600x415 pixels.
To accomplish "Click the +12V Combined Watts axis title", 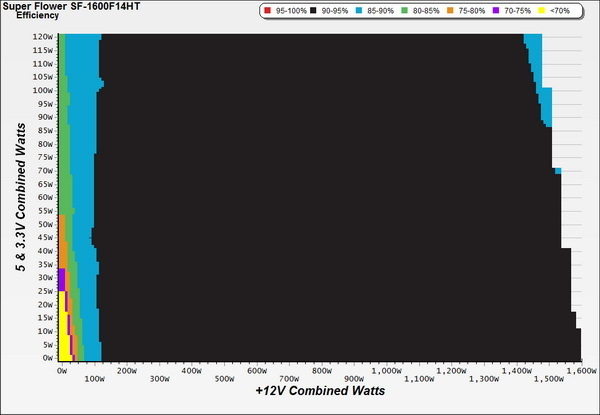I will coord(320,391).
